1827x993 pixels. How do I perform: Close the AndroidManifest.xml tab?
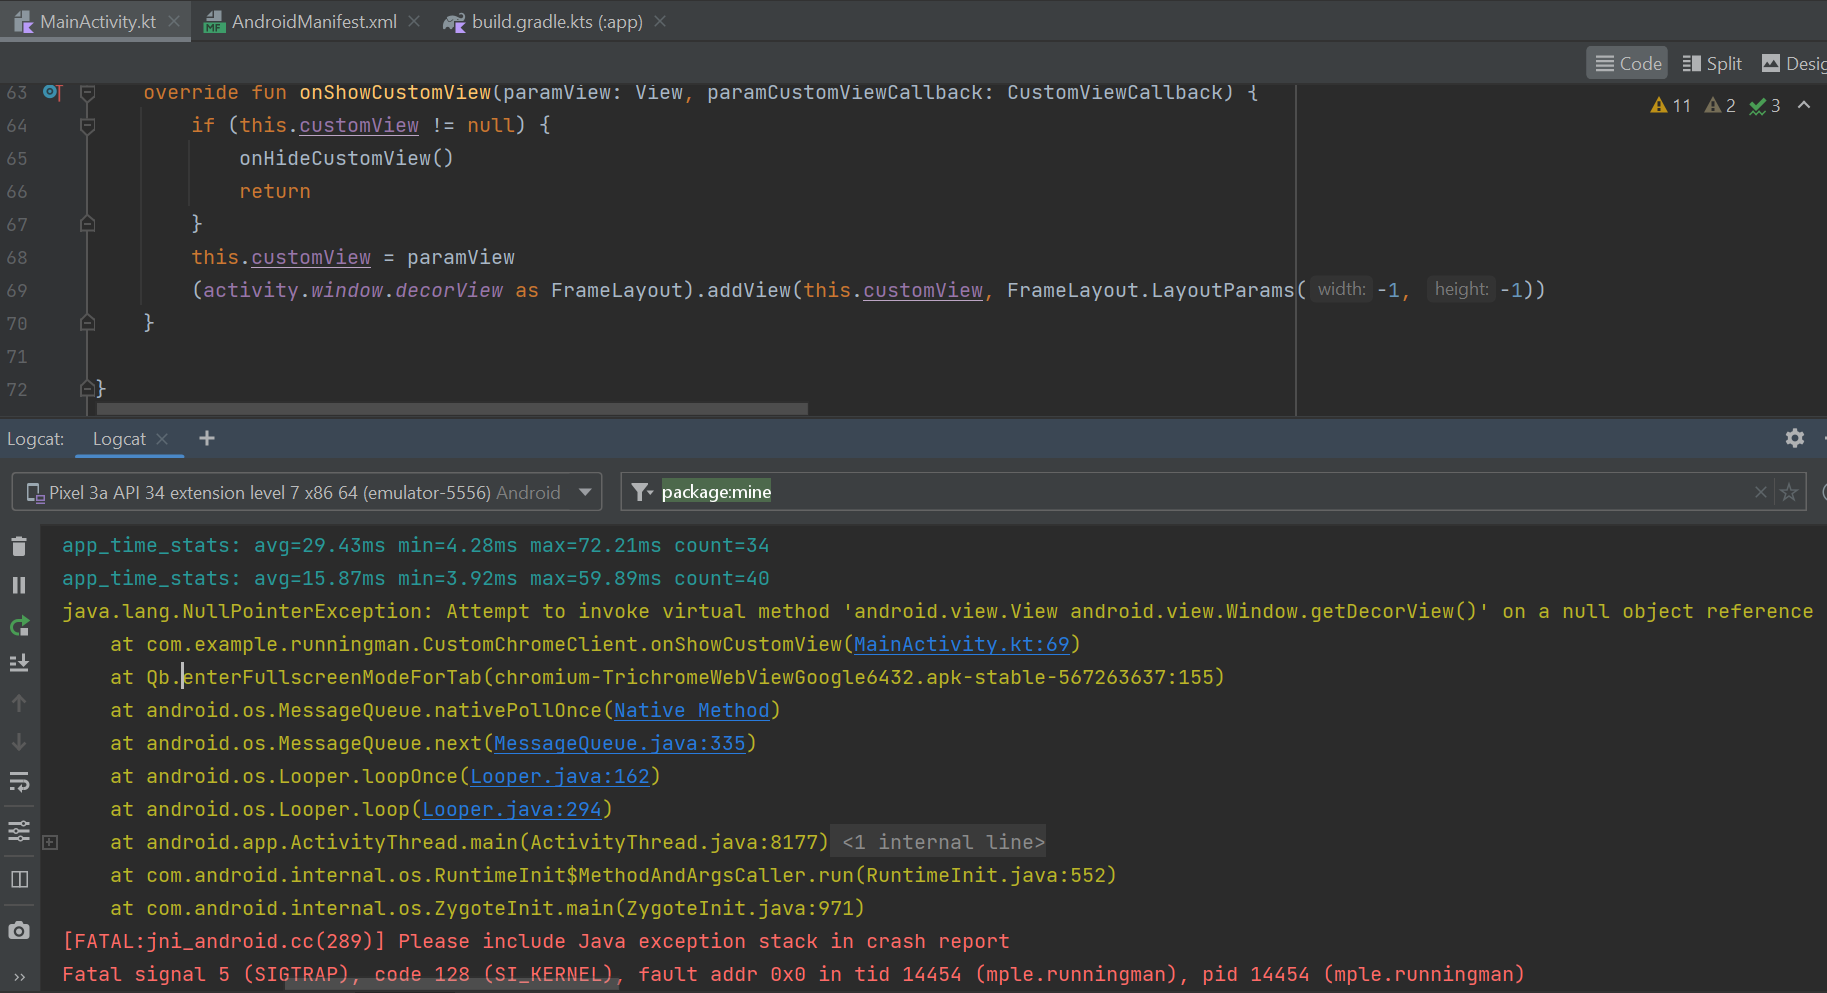click(414, 21)
